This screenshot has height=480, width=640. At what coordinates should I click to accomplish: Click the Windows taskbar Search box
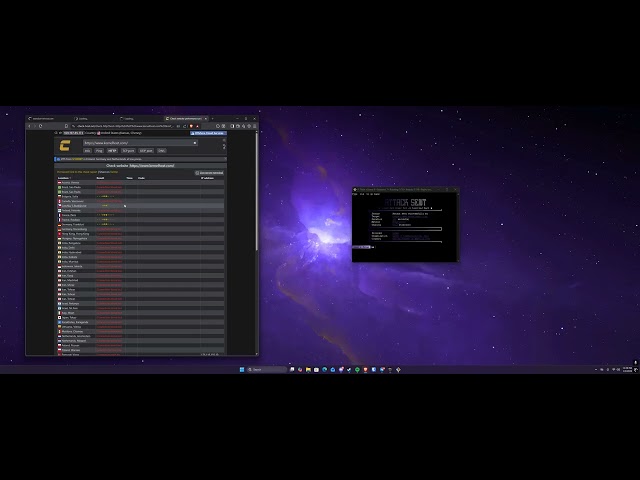tap(267, 369)
